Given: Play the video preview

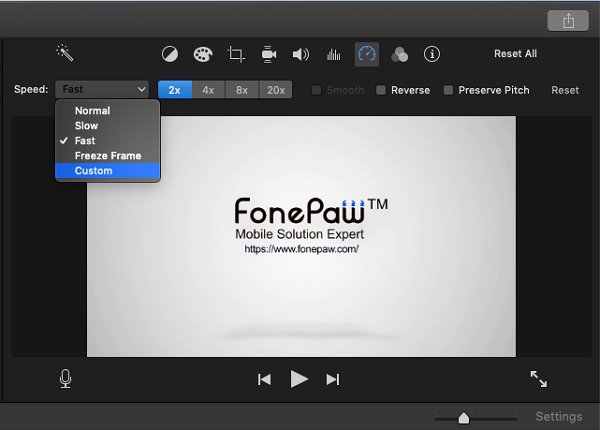Looking at the screenshot, I should coord(299,379).
